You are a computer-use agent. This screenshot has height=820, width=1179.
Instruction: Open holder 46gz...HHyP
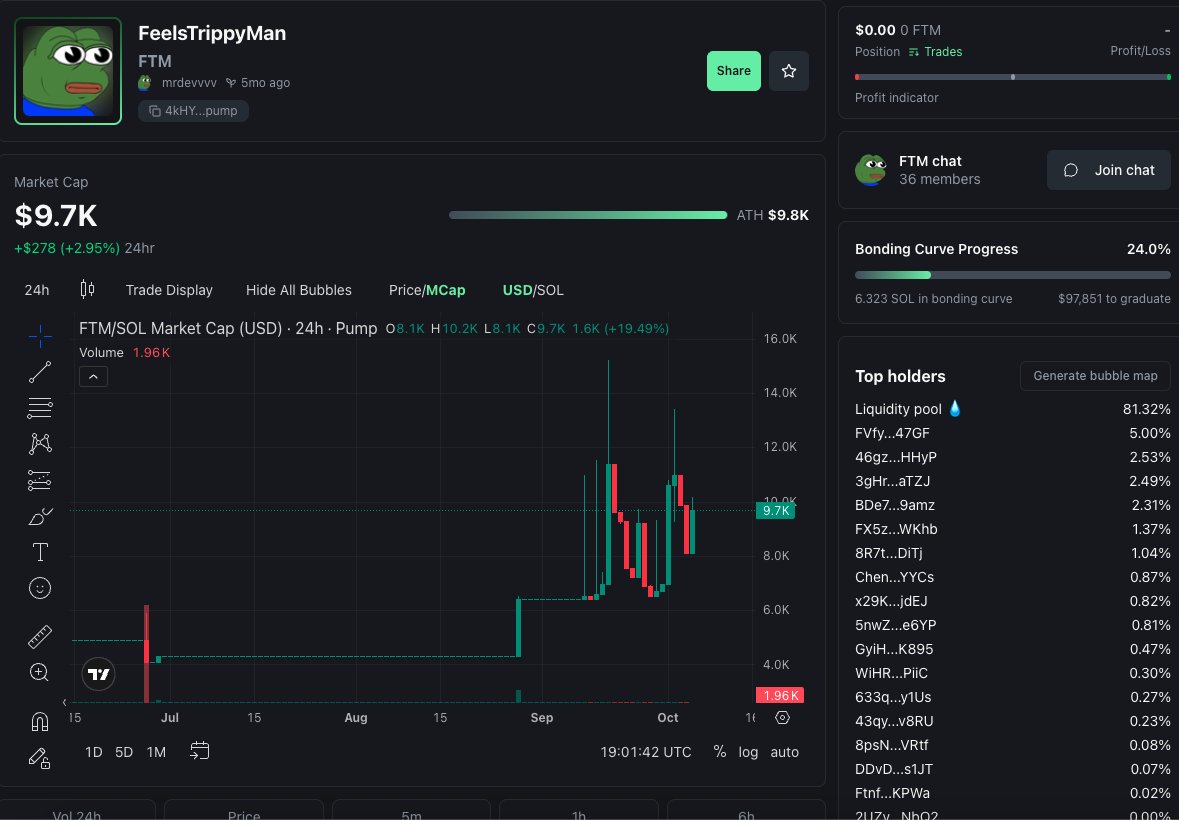(896, 457)
